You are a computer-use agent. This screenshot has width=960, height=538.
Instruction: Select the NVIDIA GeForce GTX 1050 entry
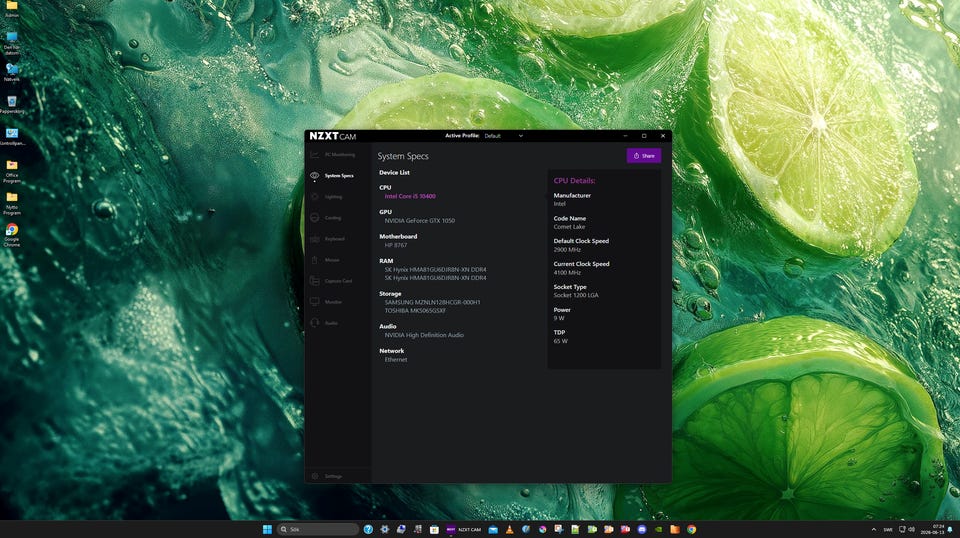point(419,220)
